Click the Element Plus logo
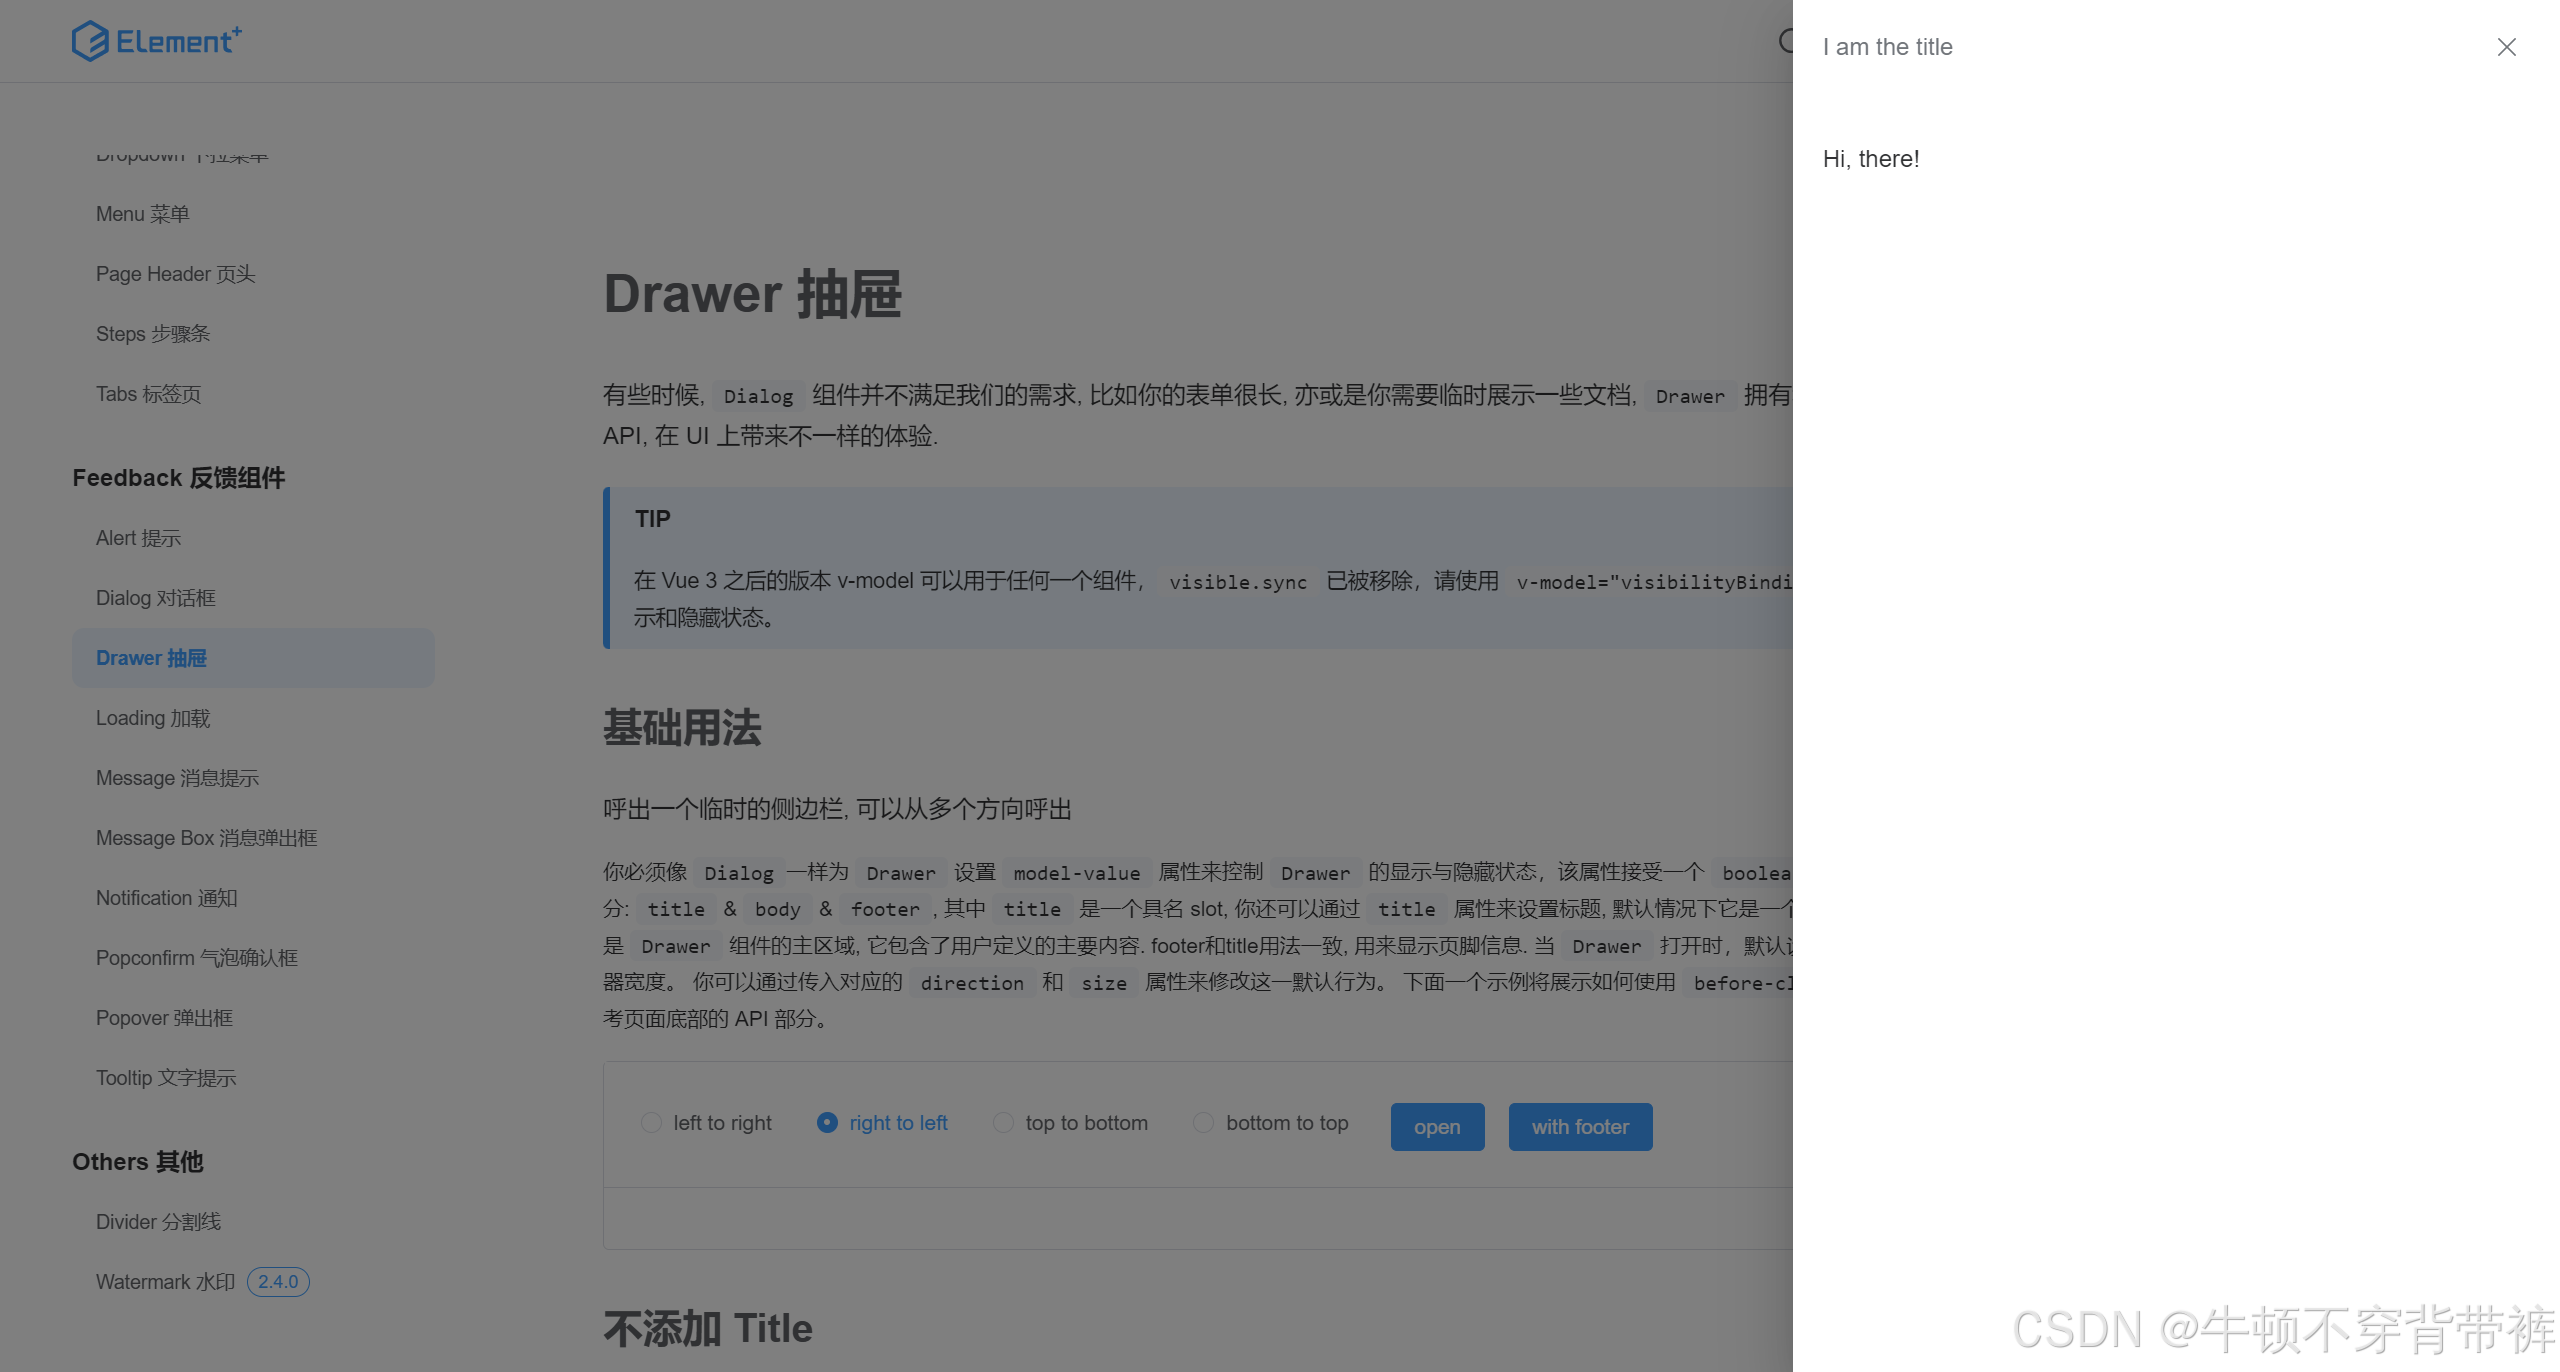This screenshot has width=2560, height=1372. (x=157, y=41)
